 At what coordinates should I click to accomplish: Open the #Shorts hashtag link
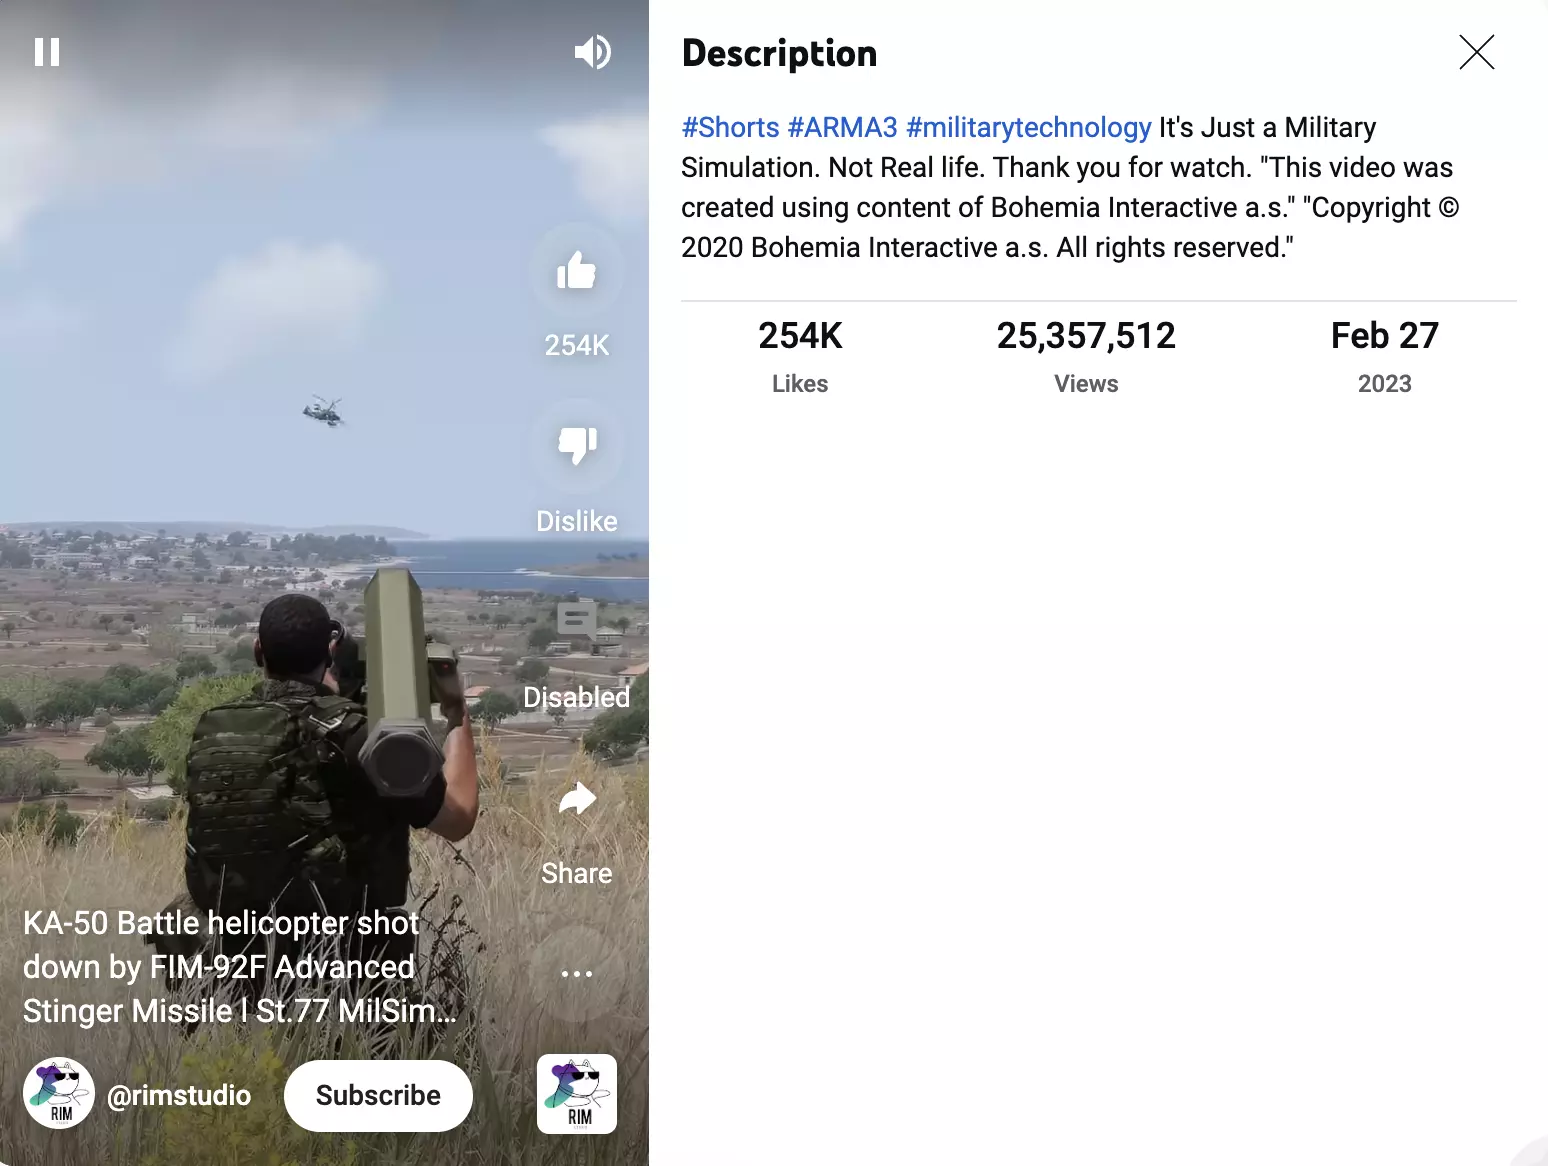730,128
